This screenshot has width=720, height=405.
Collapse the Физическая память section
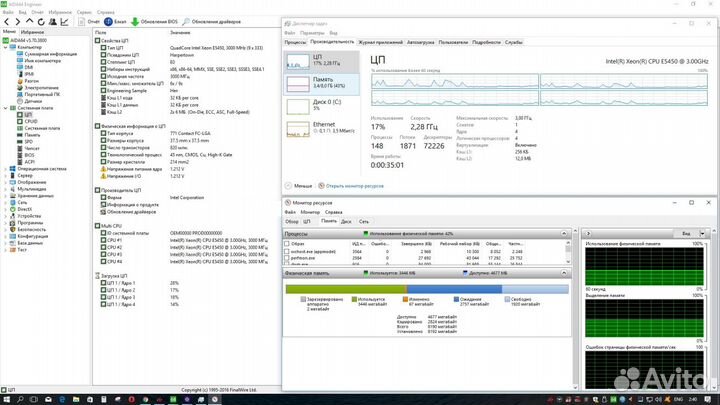click(x=564, y=273)
